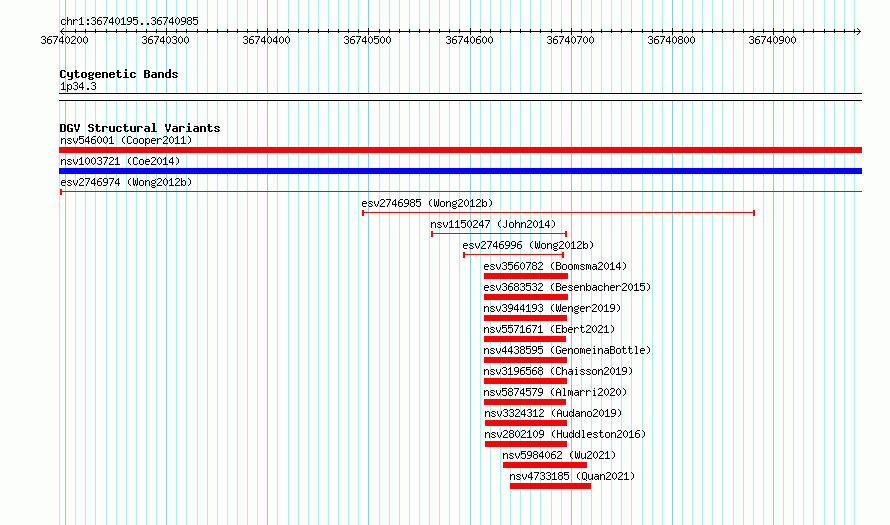Image resolution: width=890 pixels, height=525 pixels.
Task: Open nsv5874579 (Almarri2020) variant label
Action: (555, 392)
